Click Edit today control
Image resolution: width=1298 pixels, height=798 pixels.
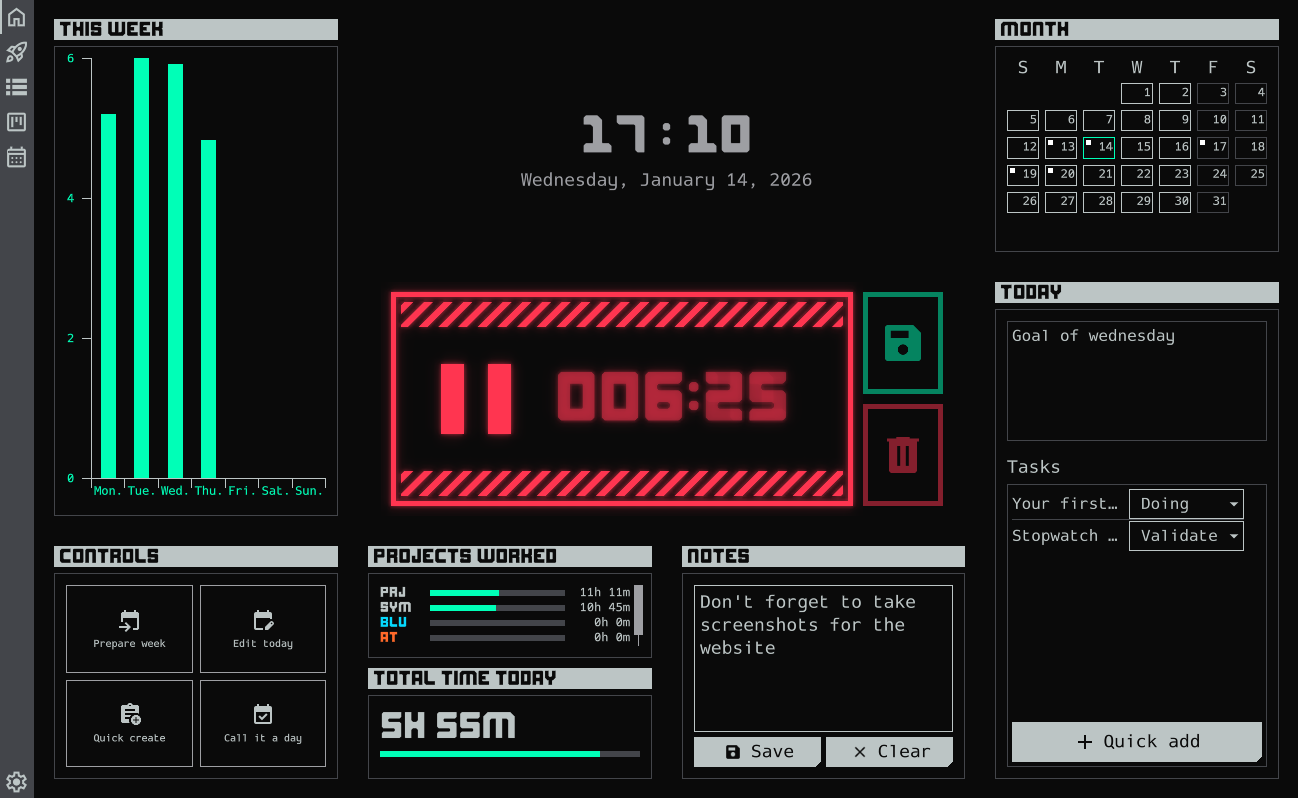263,629
